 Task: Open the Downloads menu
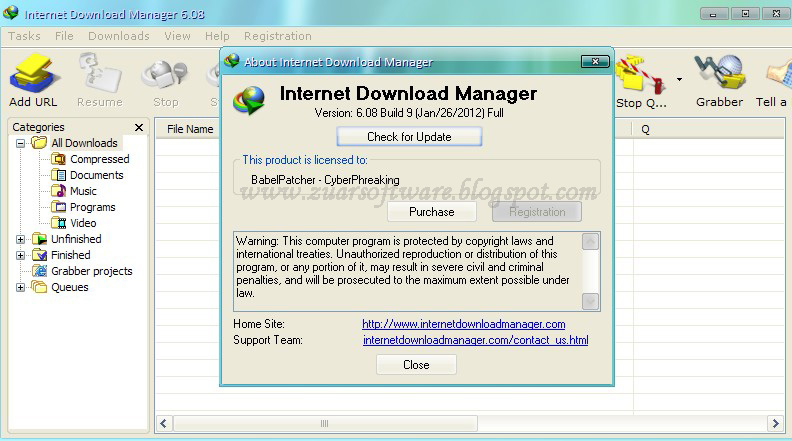point(119,36)
